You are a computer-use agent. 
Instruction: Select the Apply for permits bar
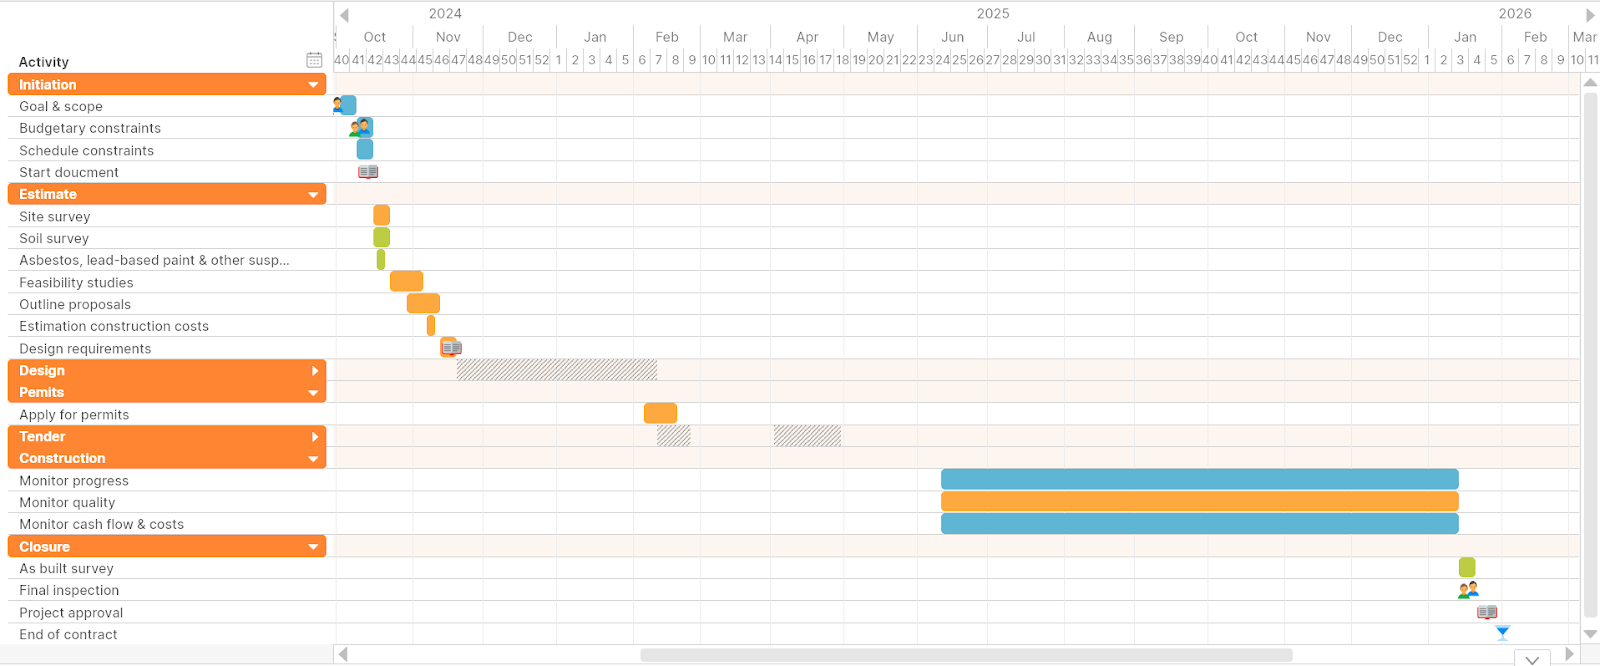click(x=660, y=413)
